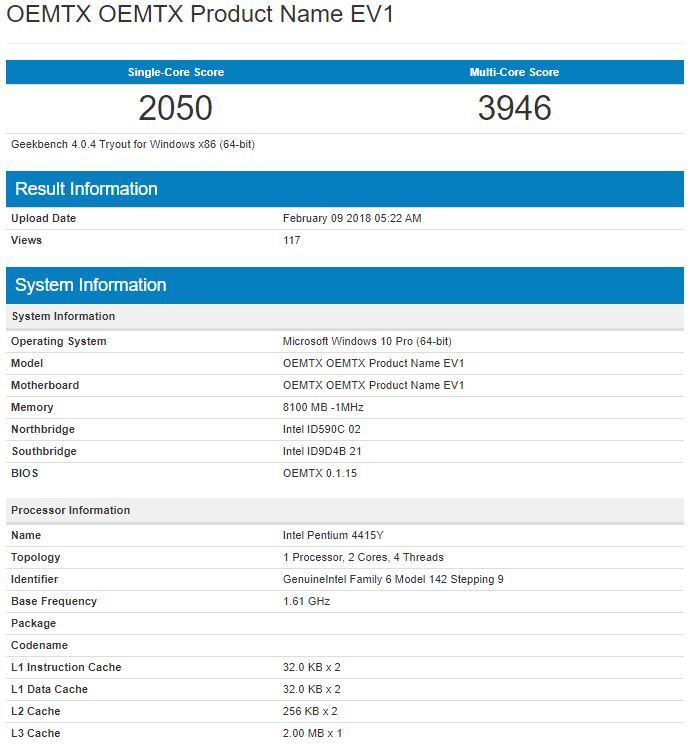Image resolution: width=693 pixels, height=751 pixels.
Task: Click the page title OEMTX OEMTX Product Name EV1
Action: tap(200, 13)
